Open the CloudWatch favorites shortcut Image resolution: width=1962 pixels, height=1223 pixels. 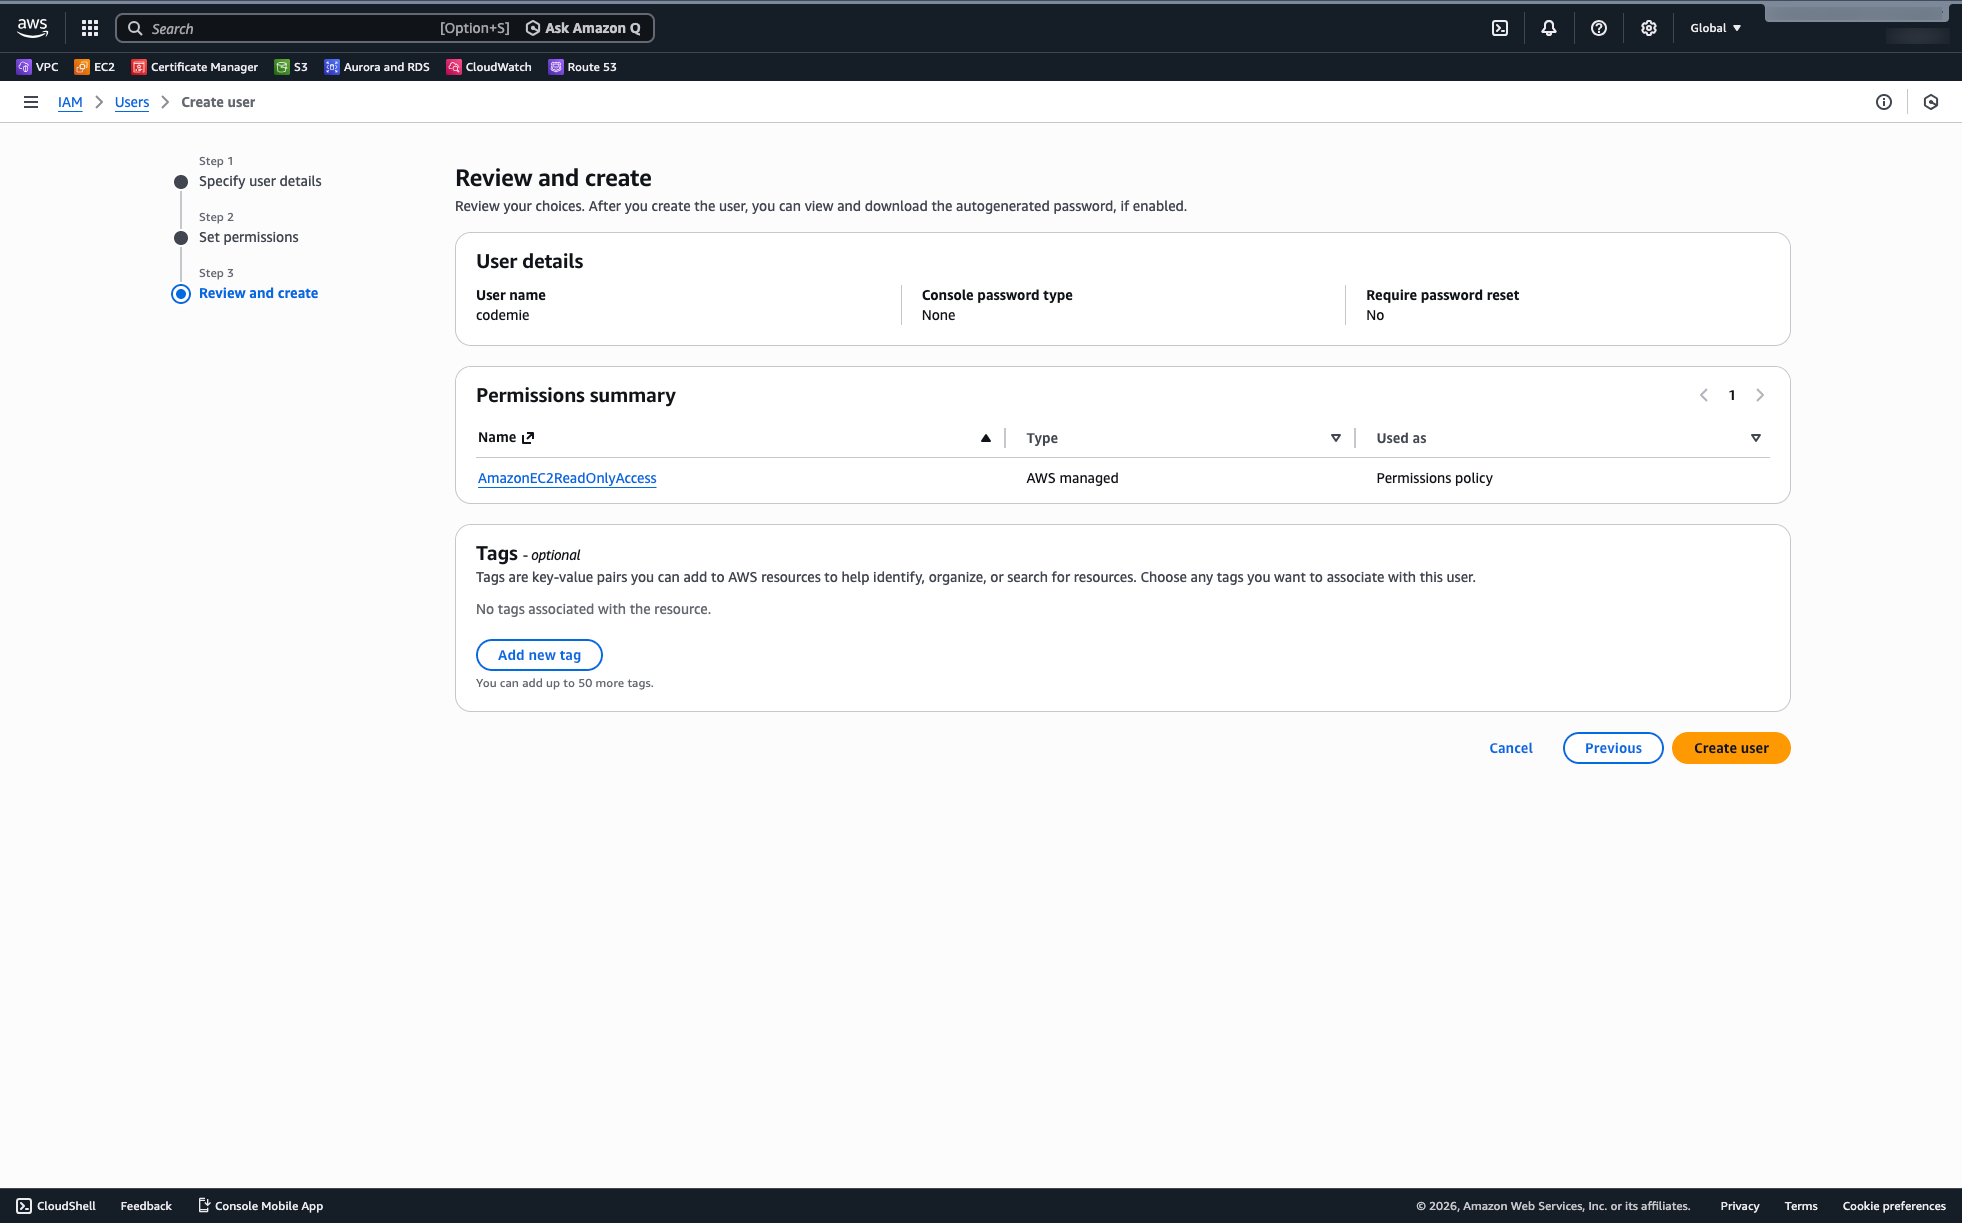(x=489, y=66)
